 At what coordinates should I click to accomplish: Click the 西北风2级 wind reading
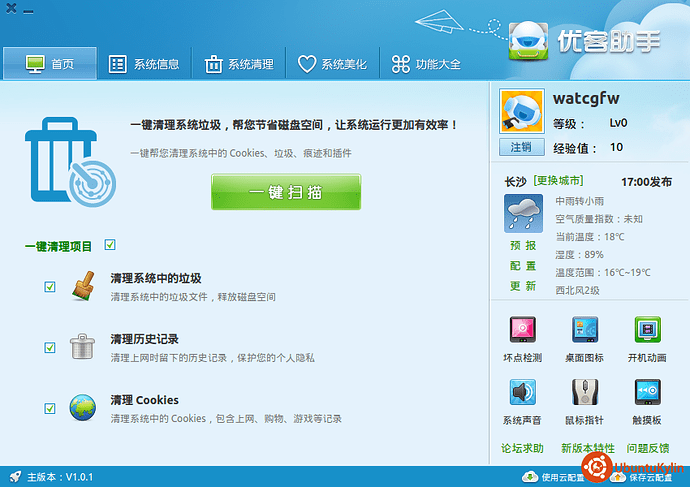[577, 290]
